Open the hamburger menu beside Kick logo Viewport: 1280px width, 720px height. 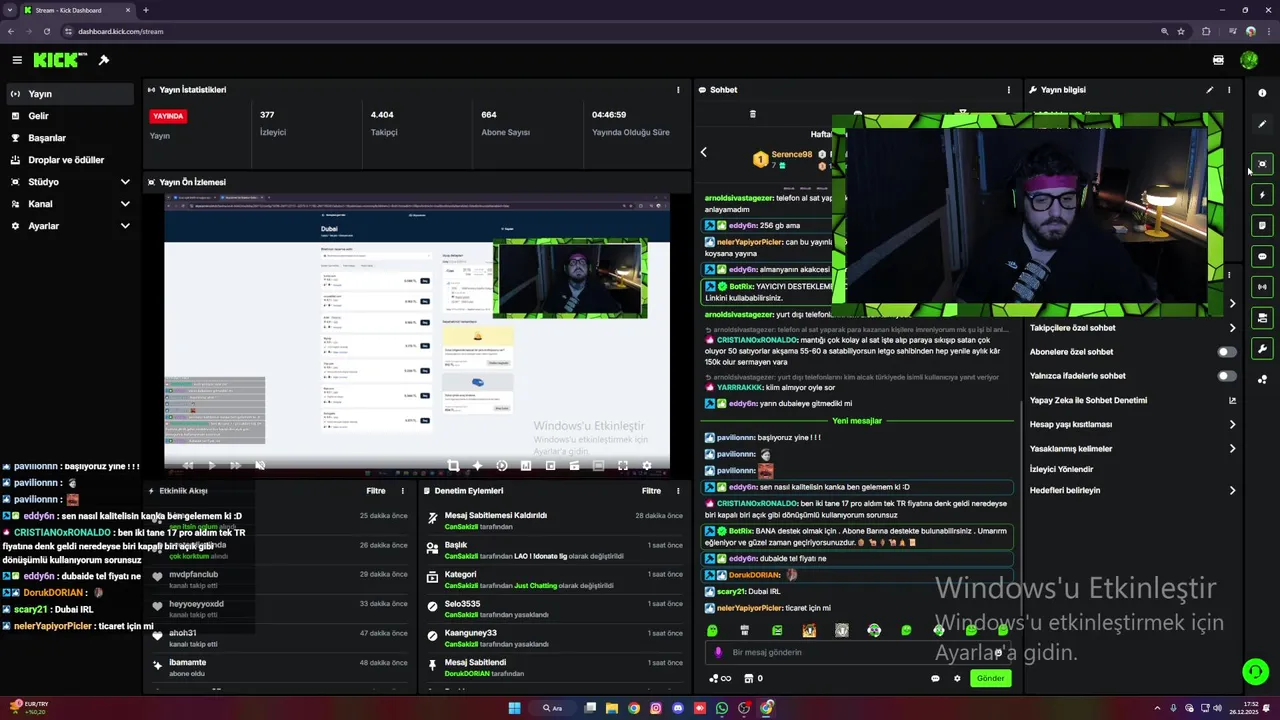17,60
